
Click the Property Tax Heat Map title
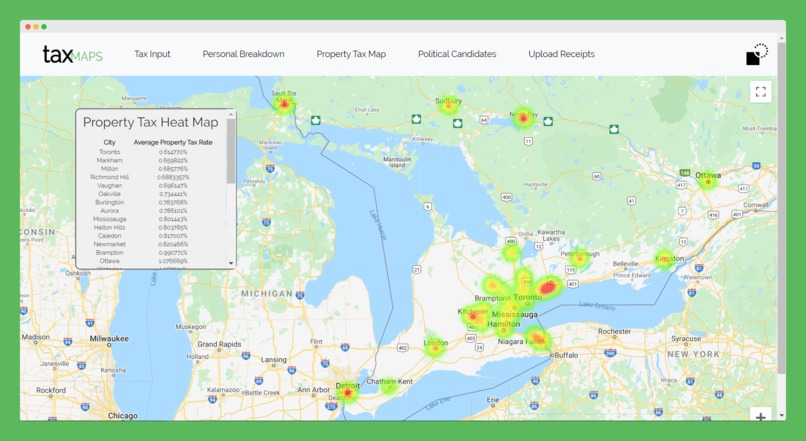(151, 122)
